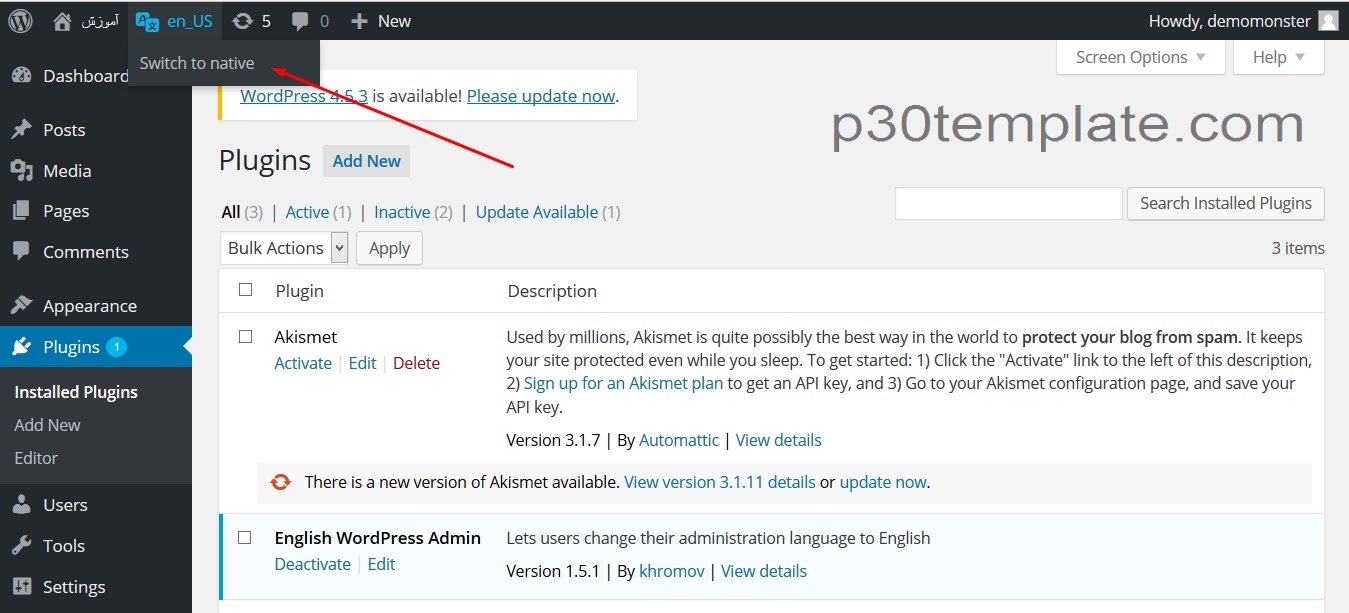Open the updates icon showing 5
The height and width of the screenshot is (613, 1349).
242,20
